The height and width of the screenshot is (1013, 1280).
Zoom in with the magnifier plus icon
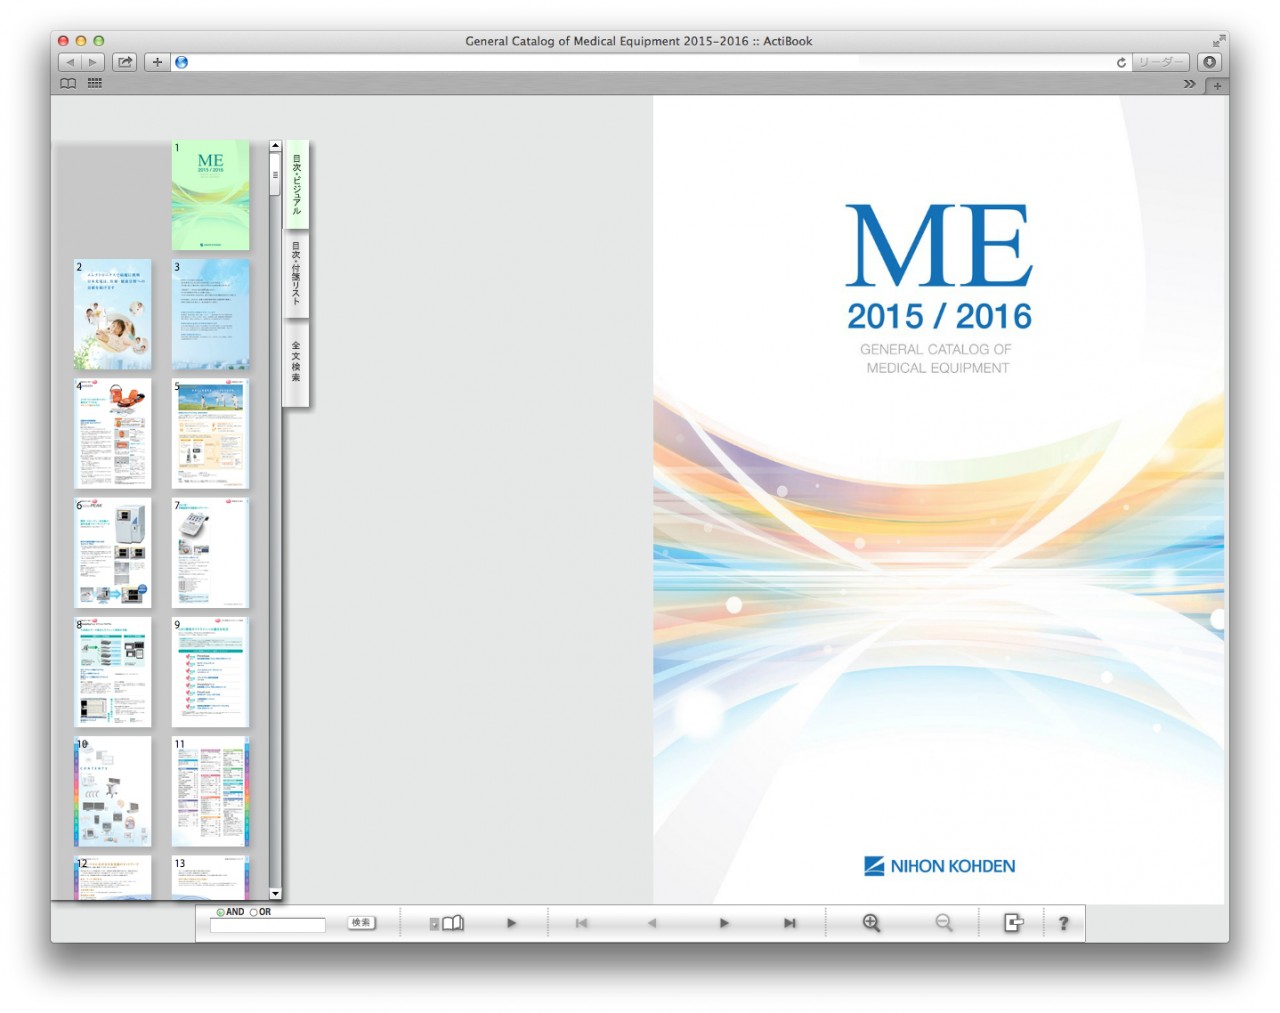[x=871, y=923]
